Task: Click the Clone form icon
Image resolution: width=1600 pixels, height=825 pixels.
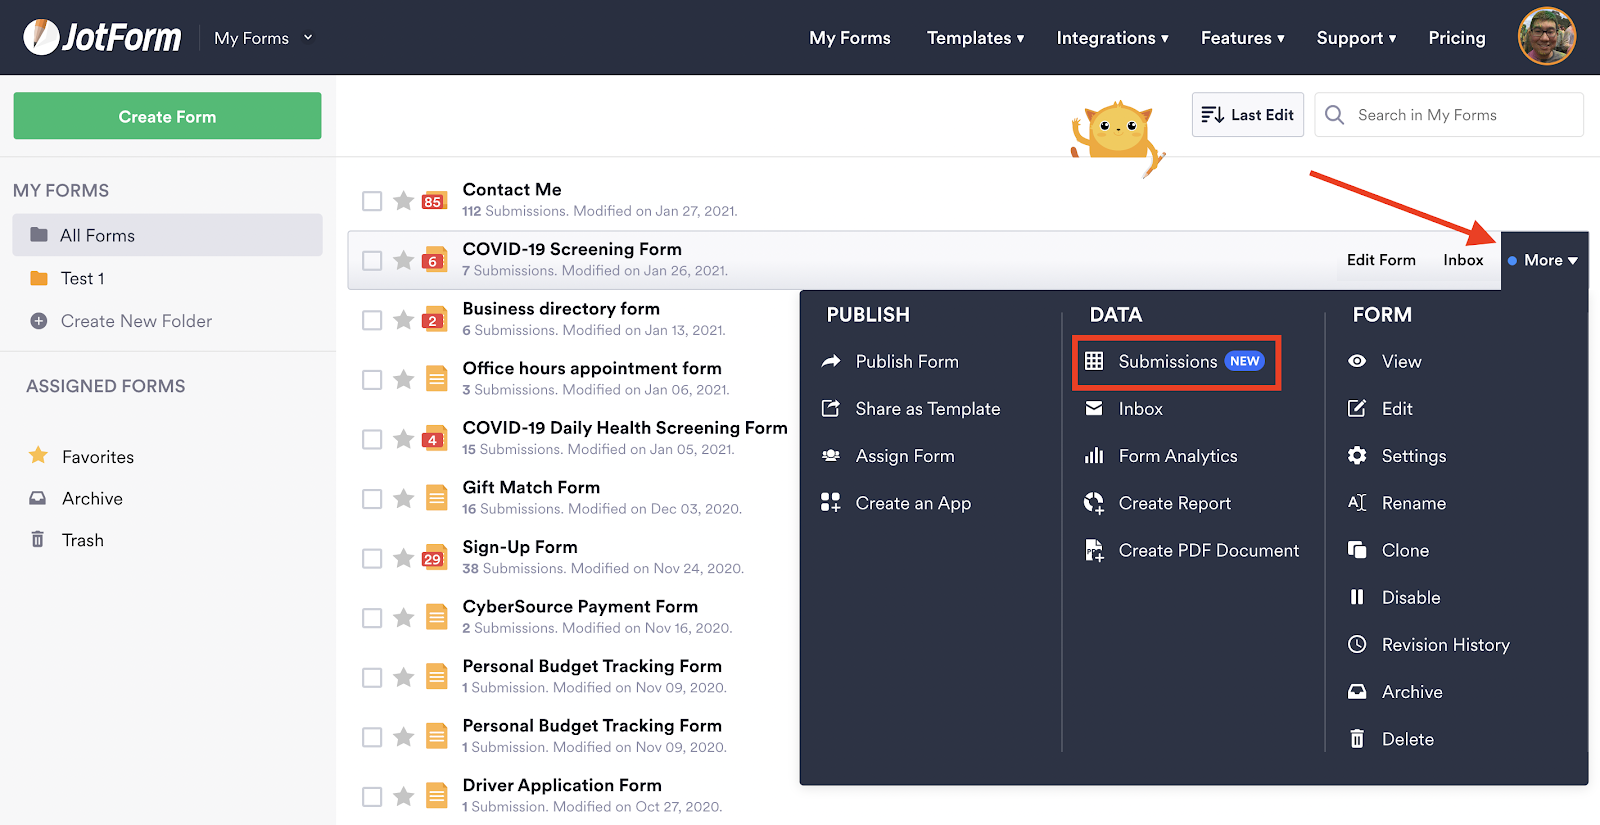Action: (x=1357, y=551)
